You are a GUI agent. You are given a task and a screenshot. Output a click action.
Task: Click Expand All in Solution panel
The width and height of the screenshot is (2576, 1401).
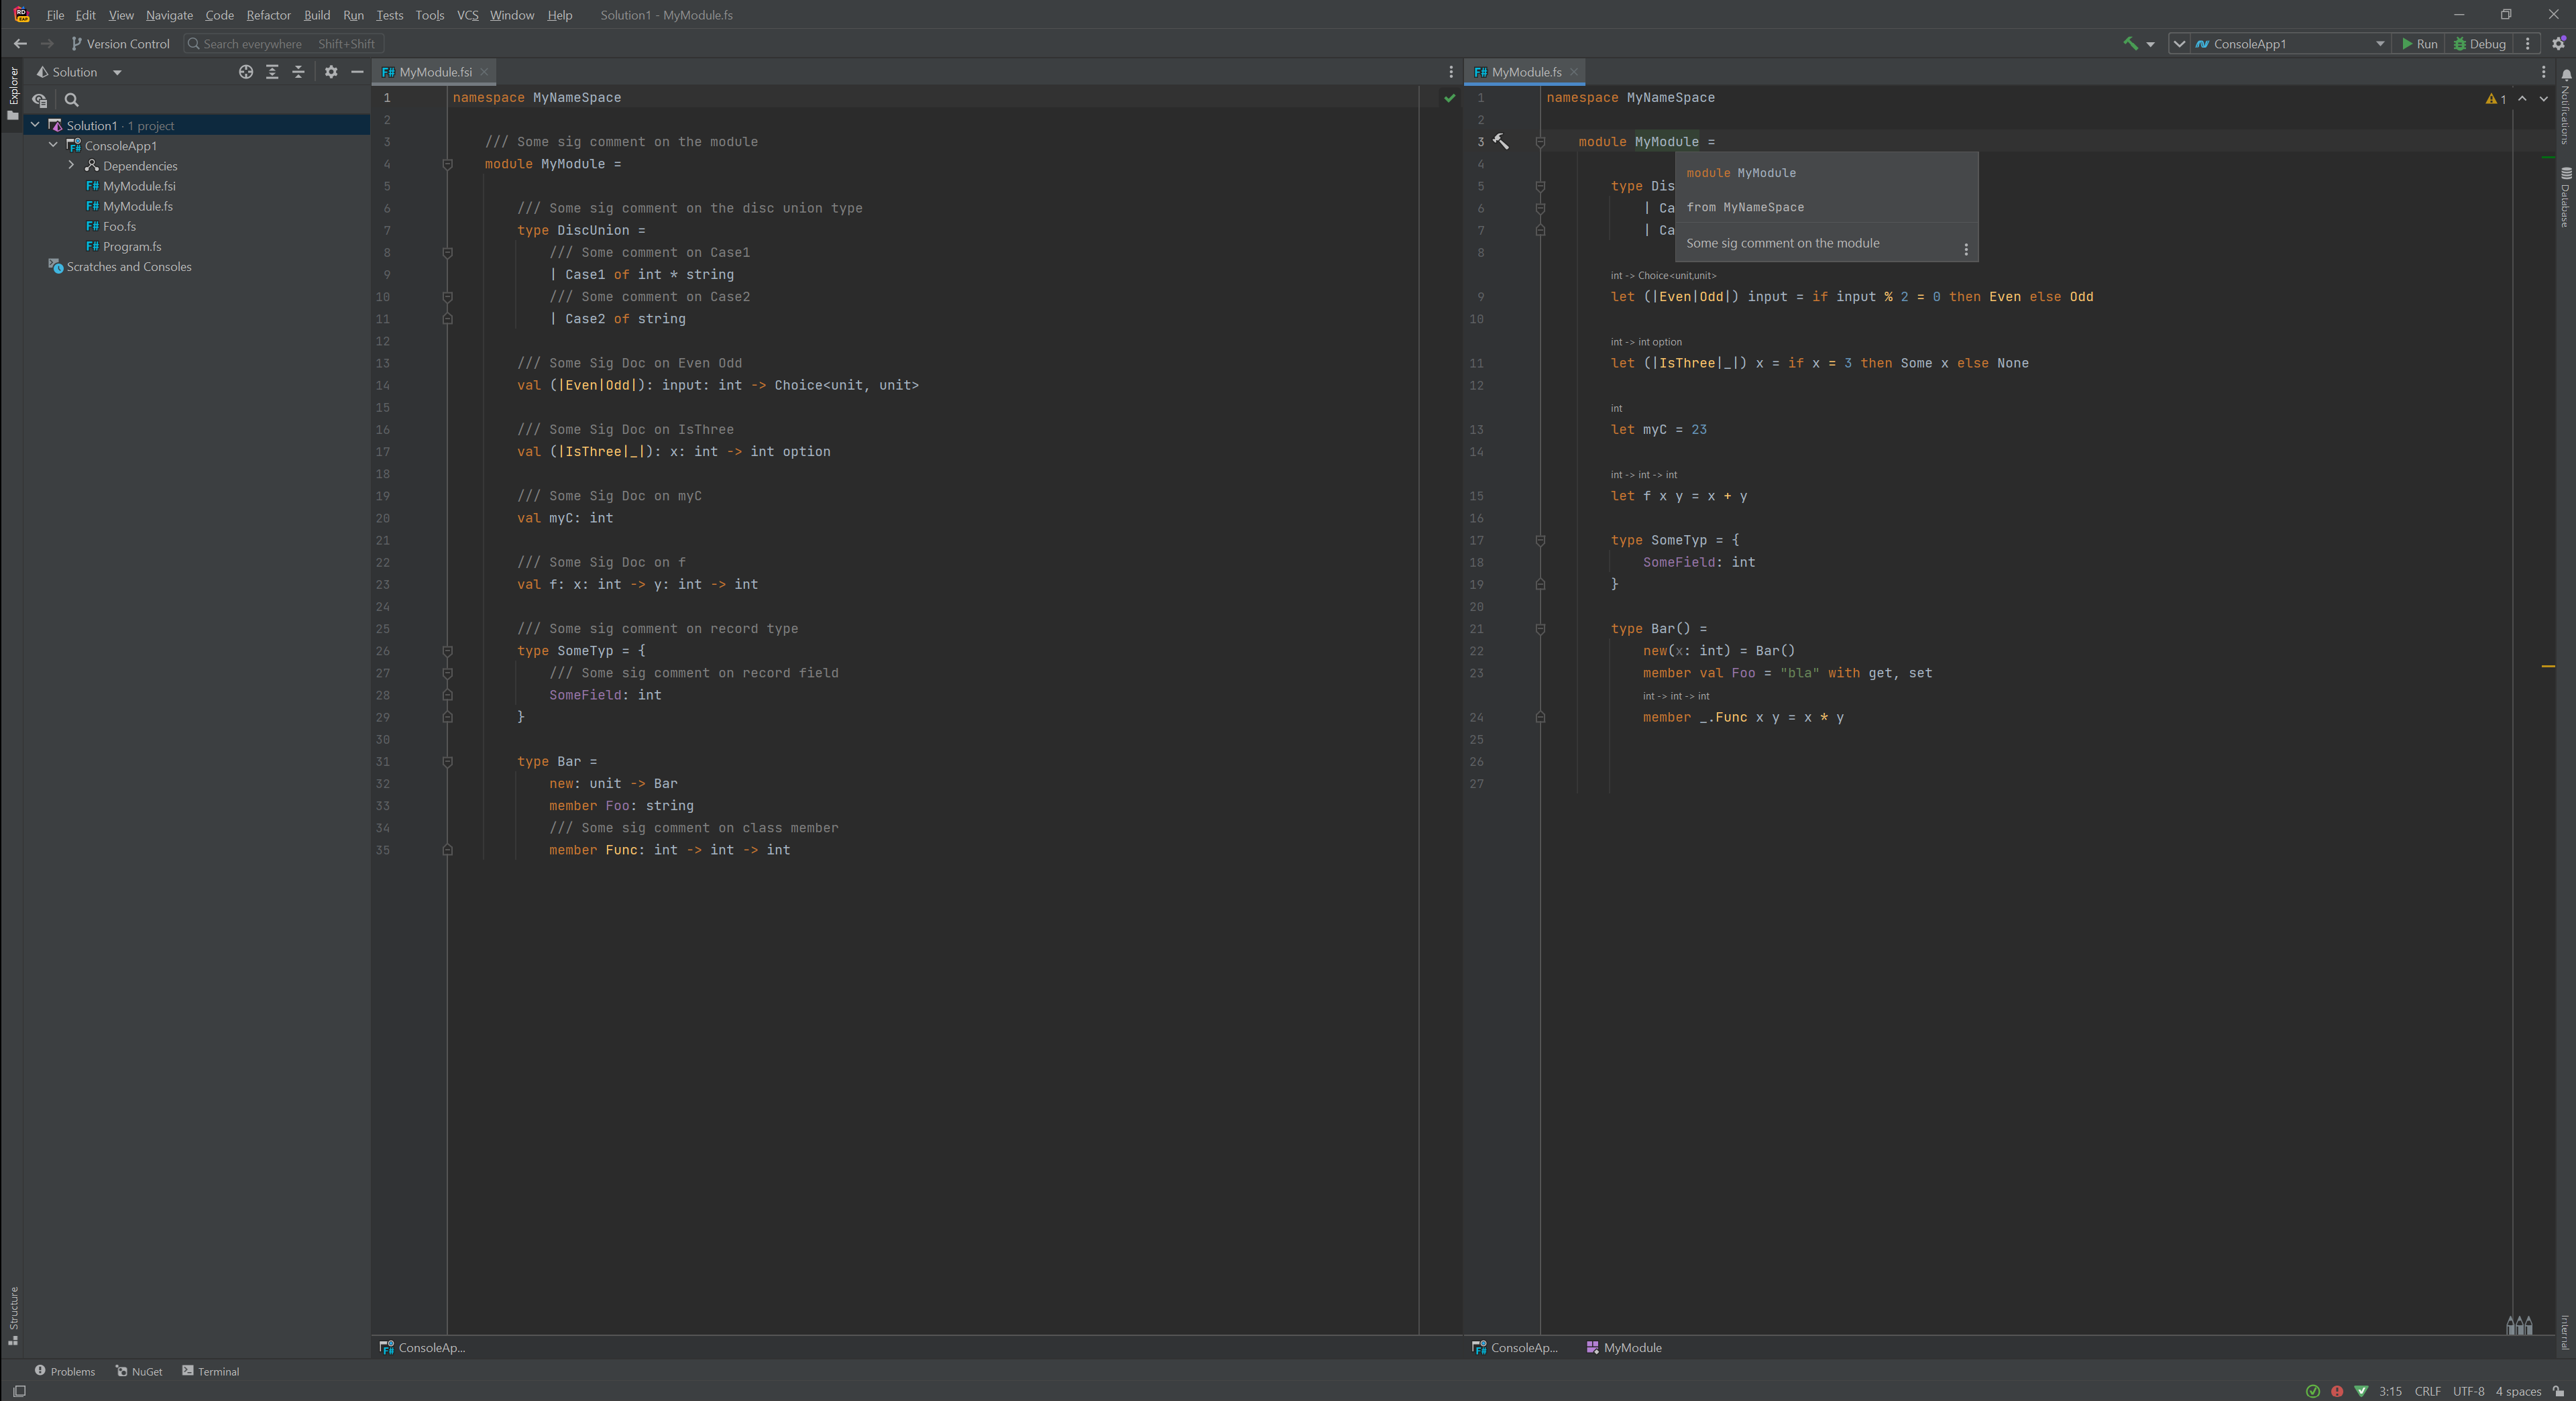click(272, 72)
